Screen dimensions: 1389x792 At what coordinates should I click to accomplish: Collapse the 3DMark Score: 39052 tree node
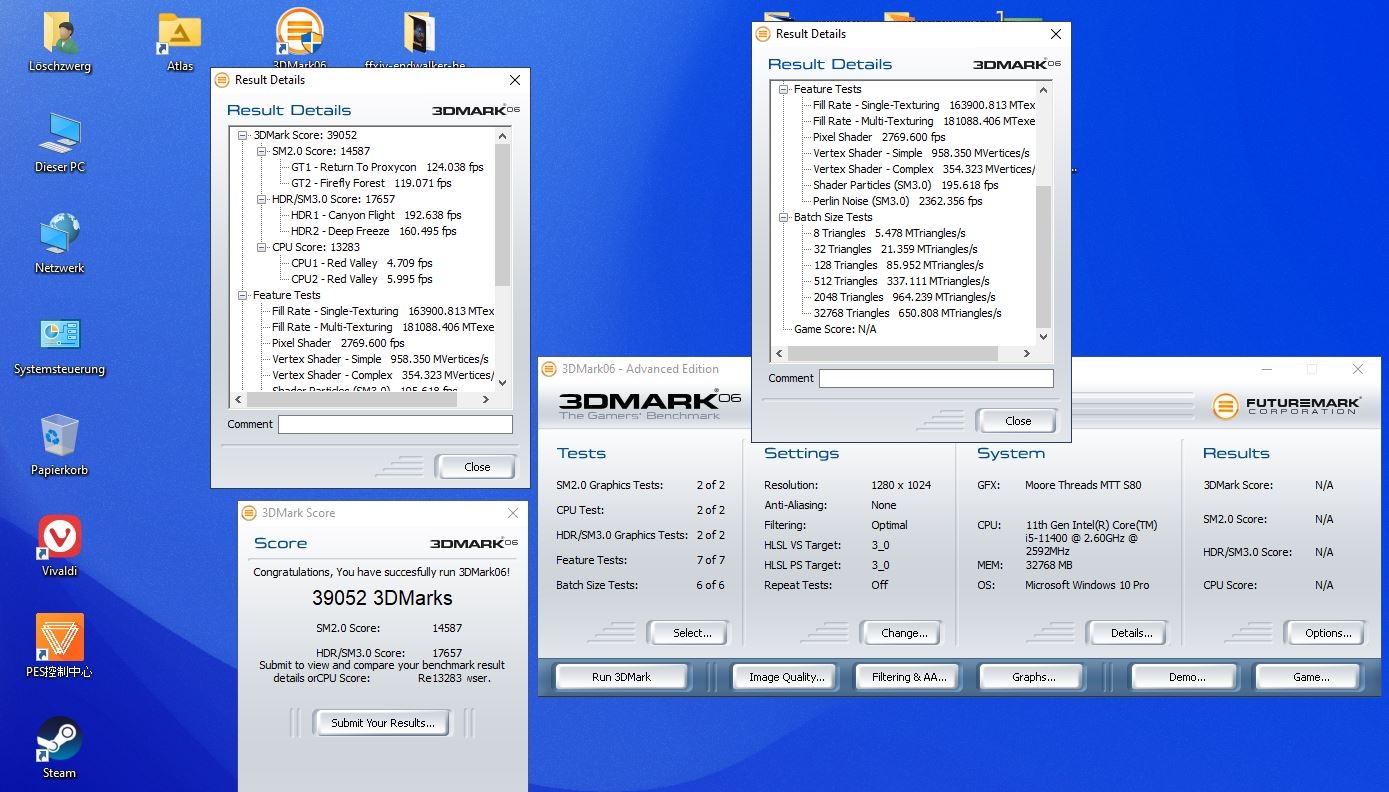click(x=244, y=135)
